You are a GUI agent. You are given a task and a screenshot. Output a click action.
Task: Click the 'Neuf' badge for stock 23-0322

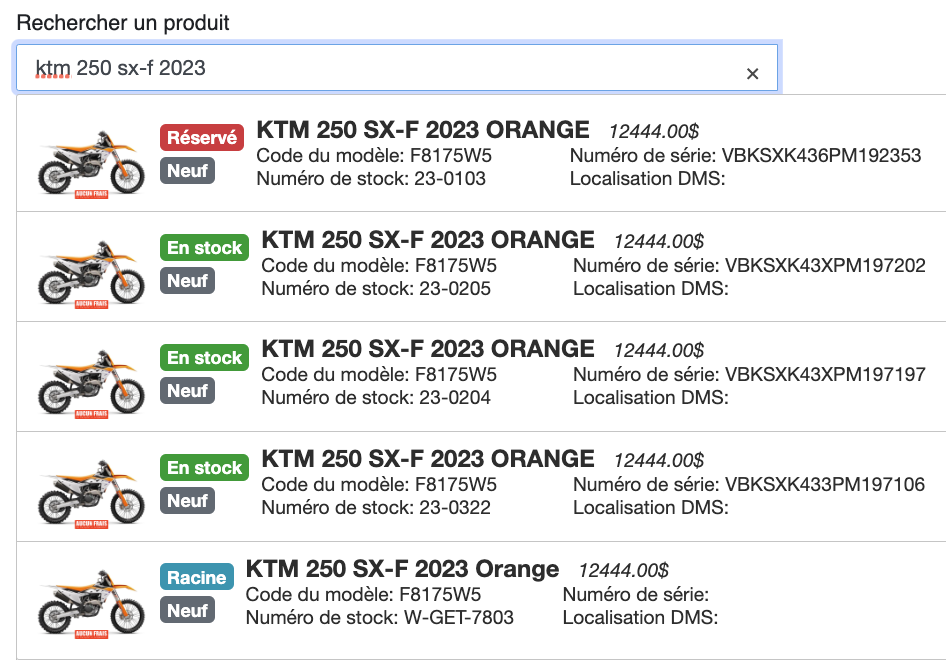click(x=188, y=501)
